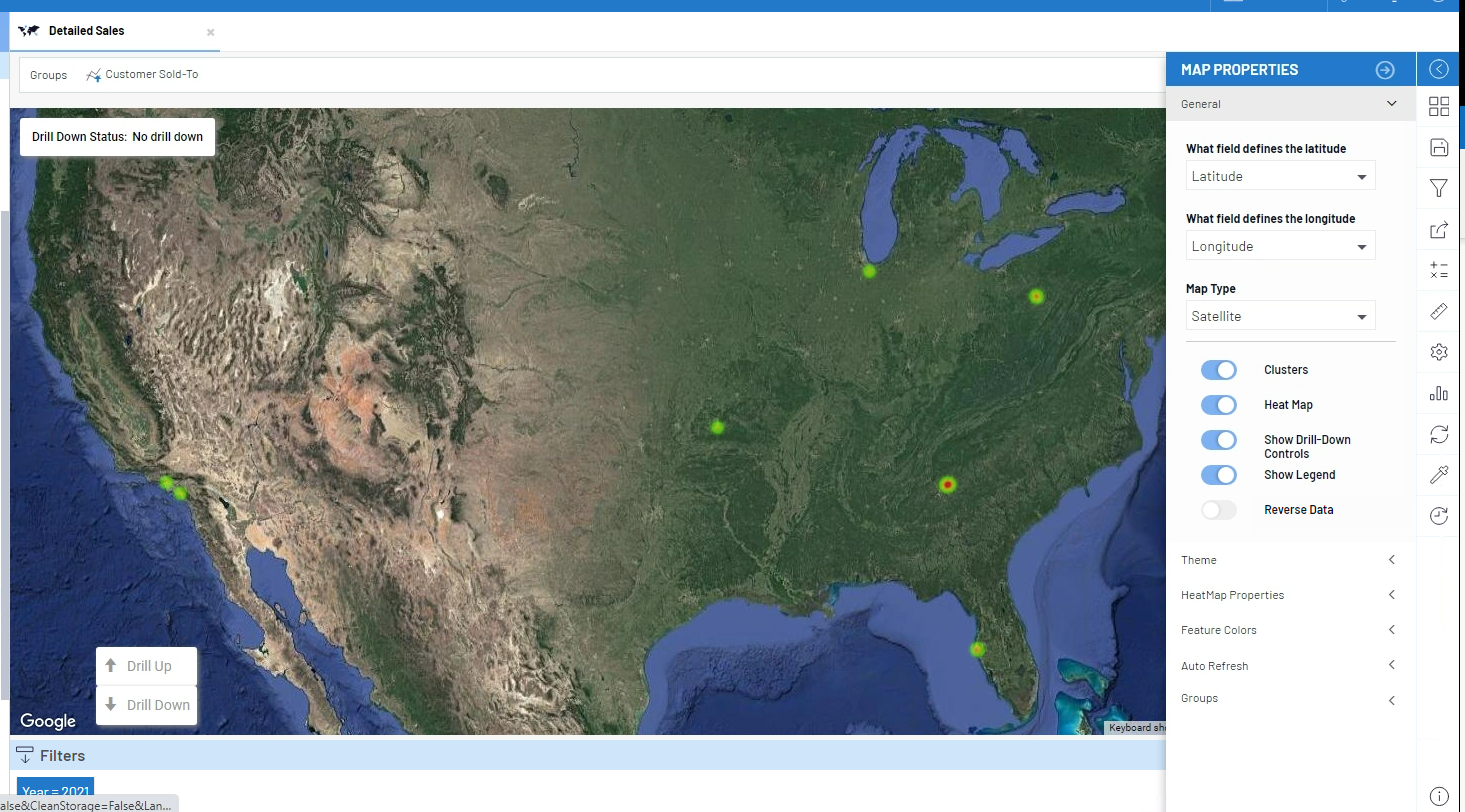This screenshot has height=812, width=1465.
Task: Open the Map Type dropdown
Action: click(1280, 315)
